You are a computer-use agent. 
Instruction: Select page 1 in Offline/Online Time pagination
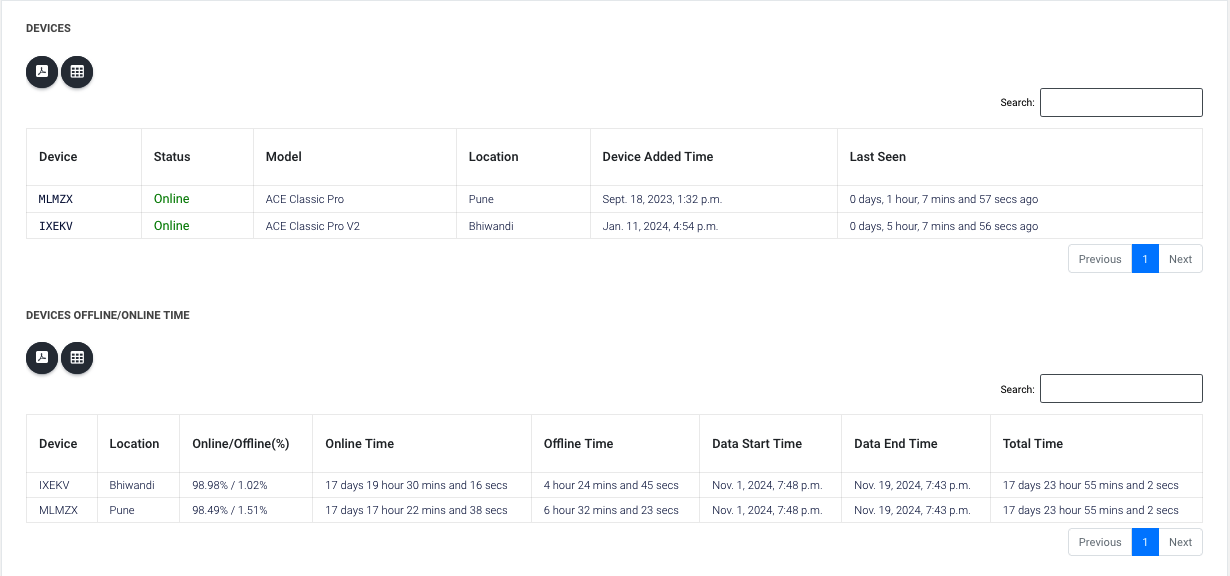click(1145, 542)
